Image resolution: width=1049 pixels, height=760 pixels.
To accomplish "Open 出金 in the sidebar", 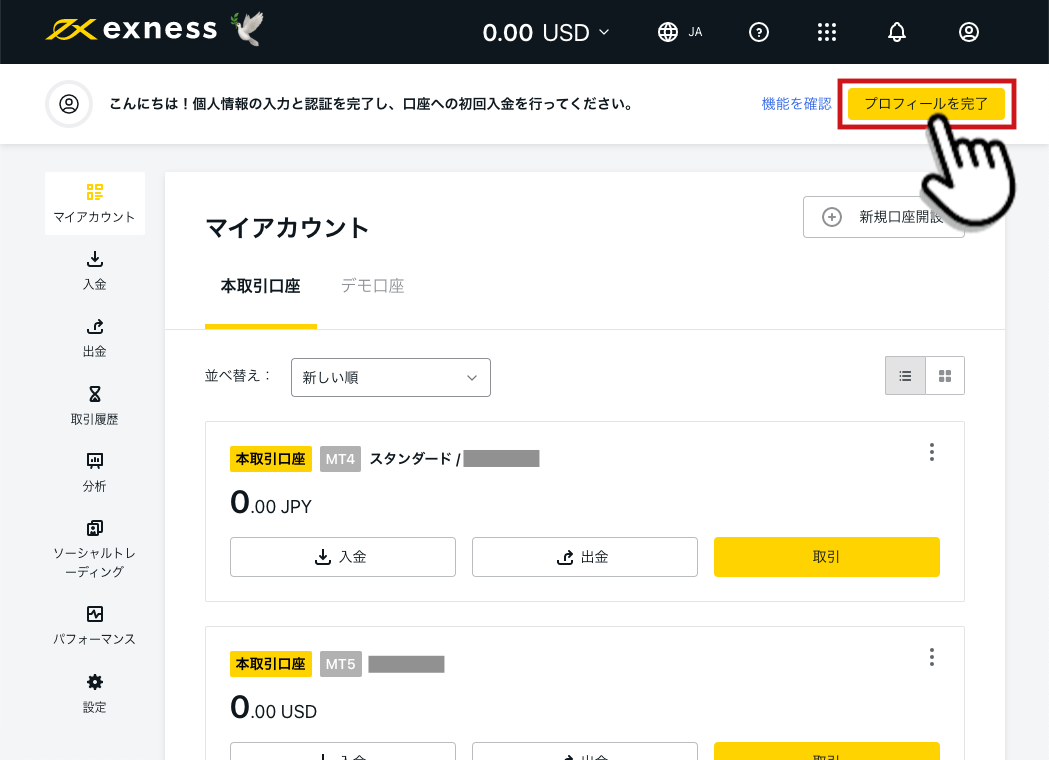I will coord(95,339).
